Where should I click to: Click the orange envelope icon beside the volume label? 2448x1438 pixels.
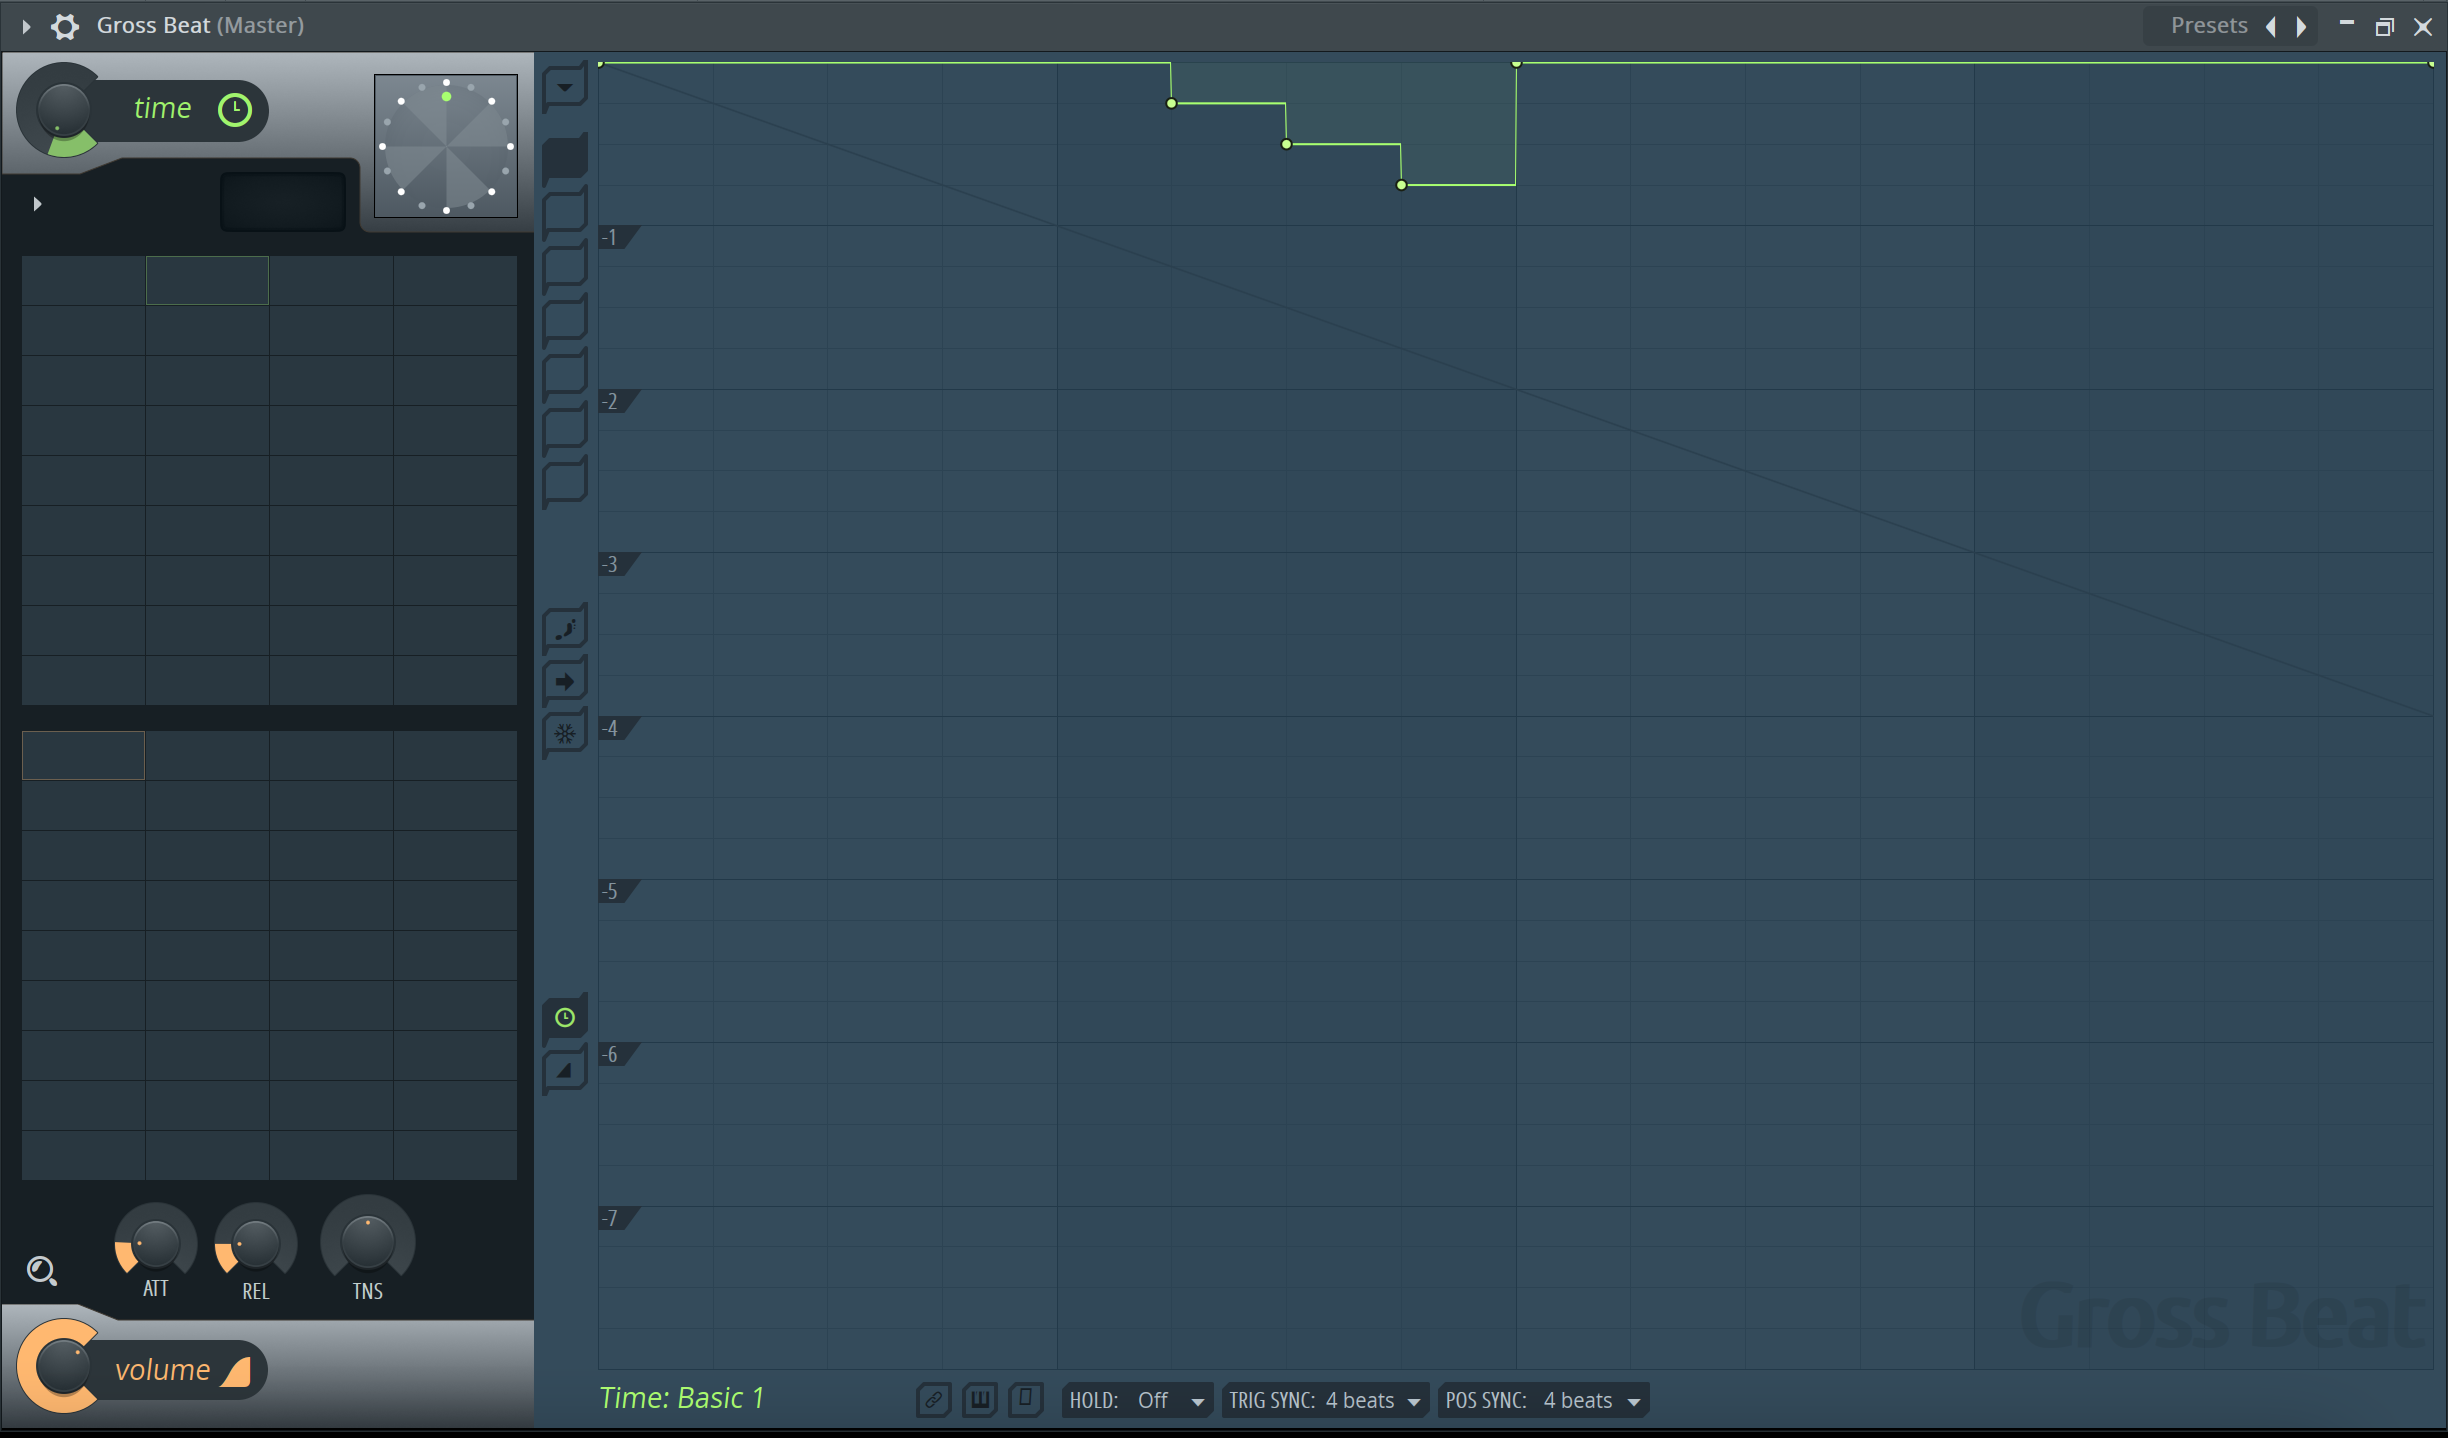237,1371
